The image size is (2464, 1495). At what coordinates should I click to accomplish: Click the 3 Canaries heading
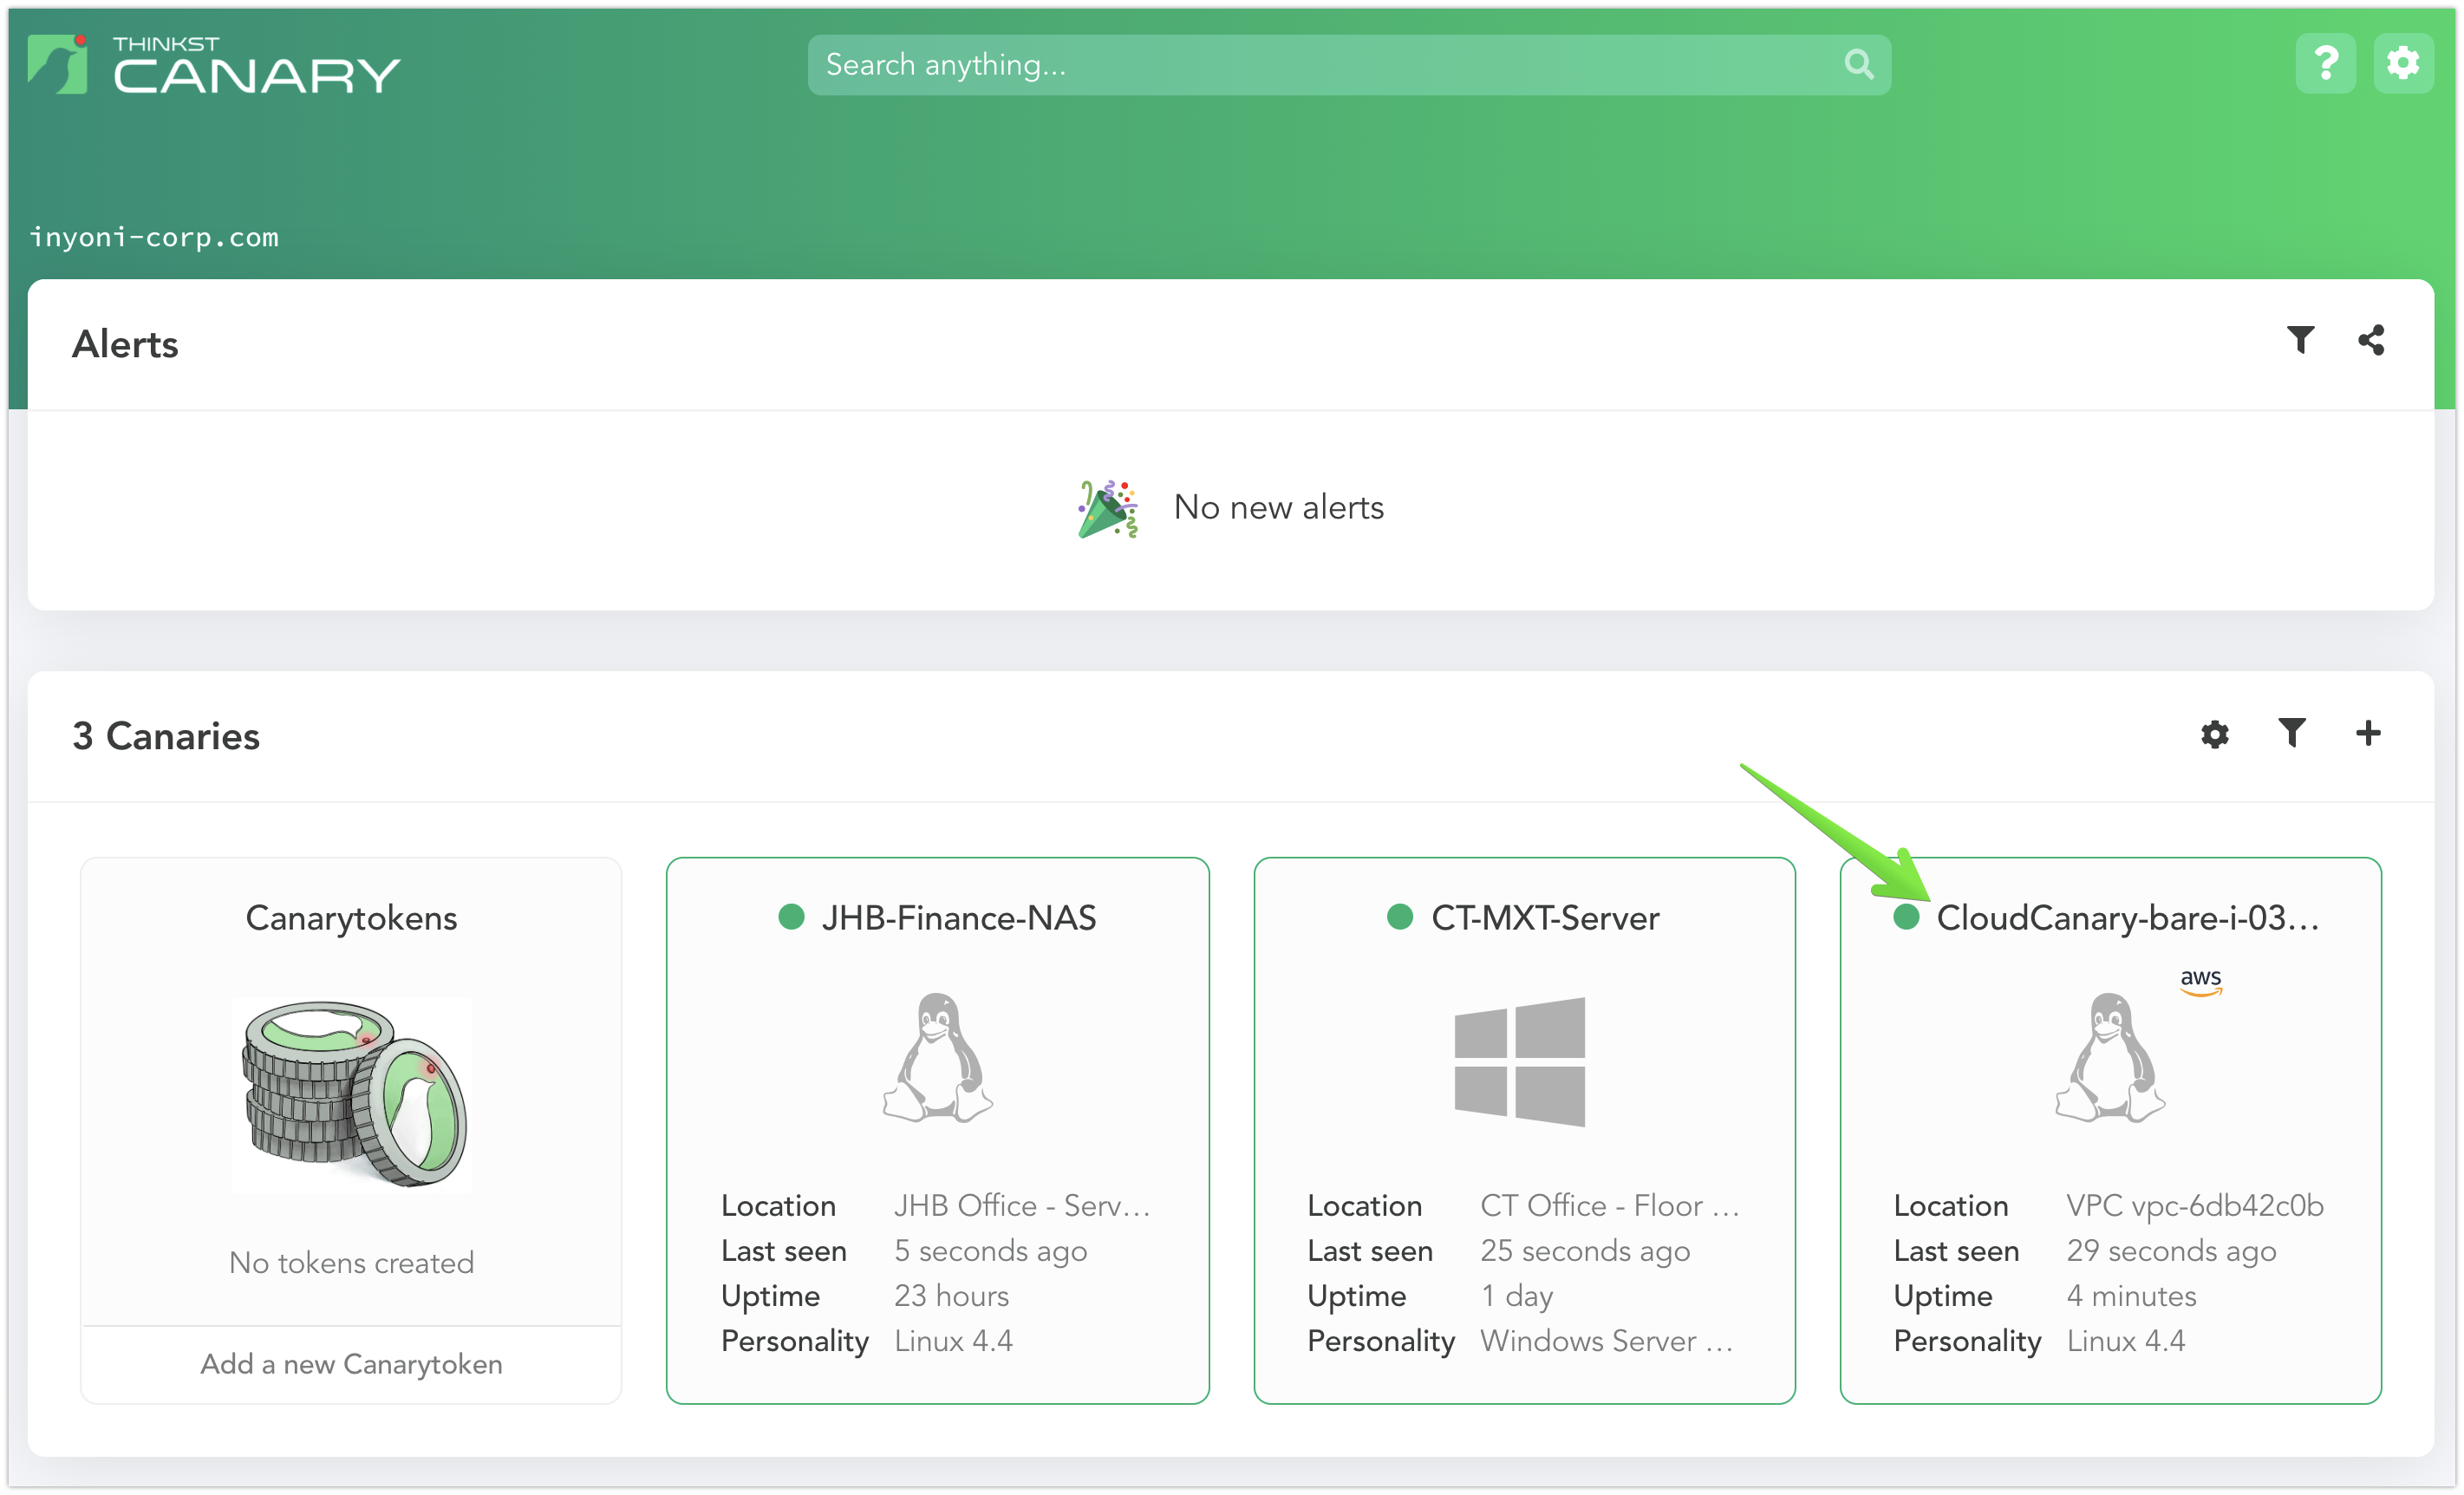[166, 736]
